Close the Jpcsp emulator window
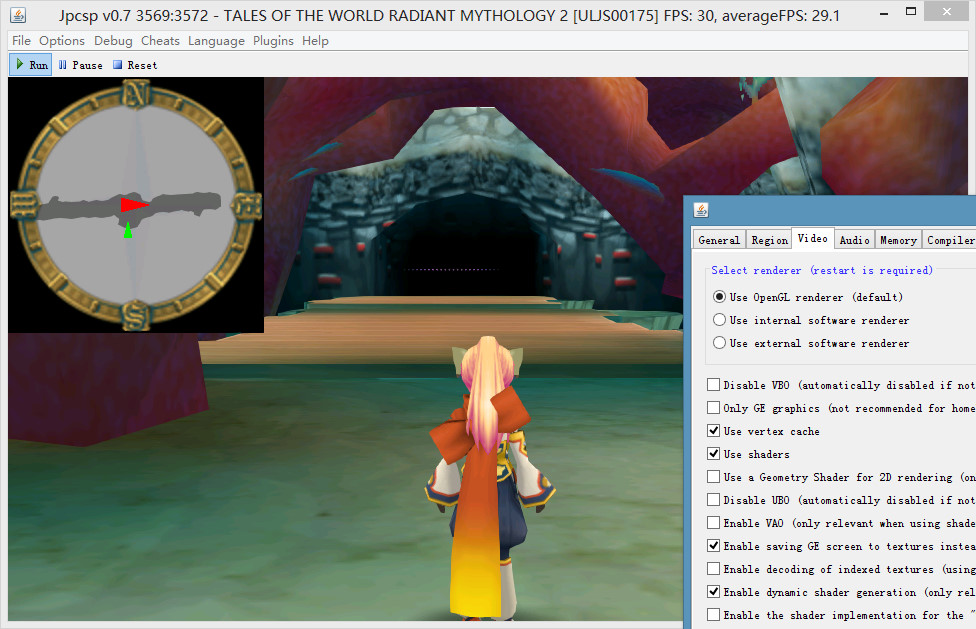The height and width of the screenshot is (629, 976). 946,12
